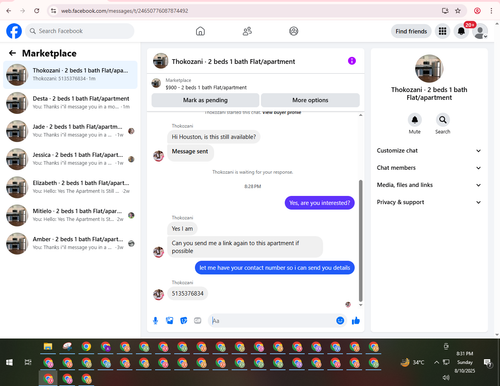This screenshot has width=500, height=386.
Task: Open the Thokozani conversation in the chat list
Action: pyautogui.click(x=70, y=75)
